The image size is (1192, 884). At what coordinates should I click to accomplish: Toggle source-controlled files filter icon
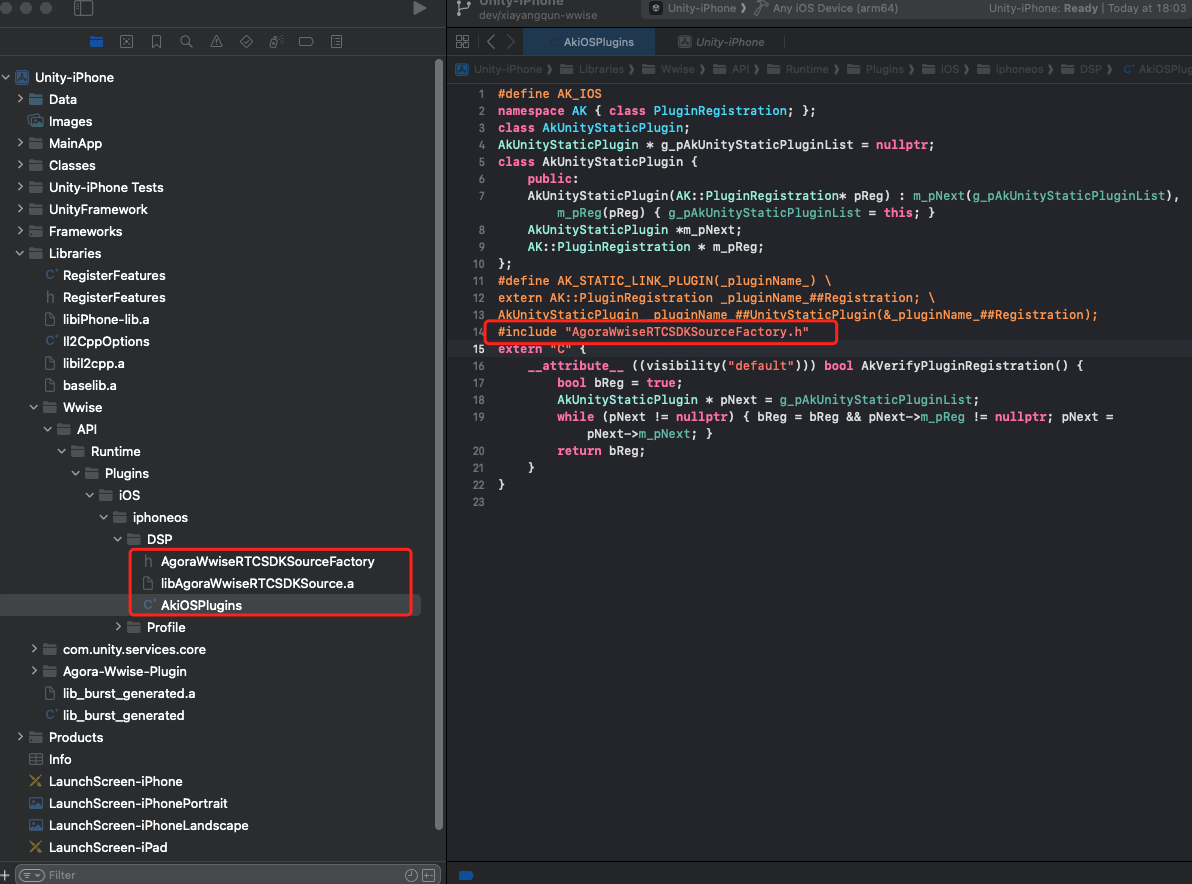pos(429,875)
